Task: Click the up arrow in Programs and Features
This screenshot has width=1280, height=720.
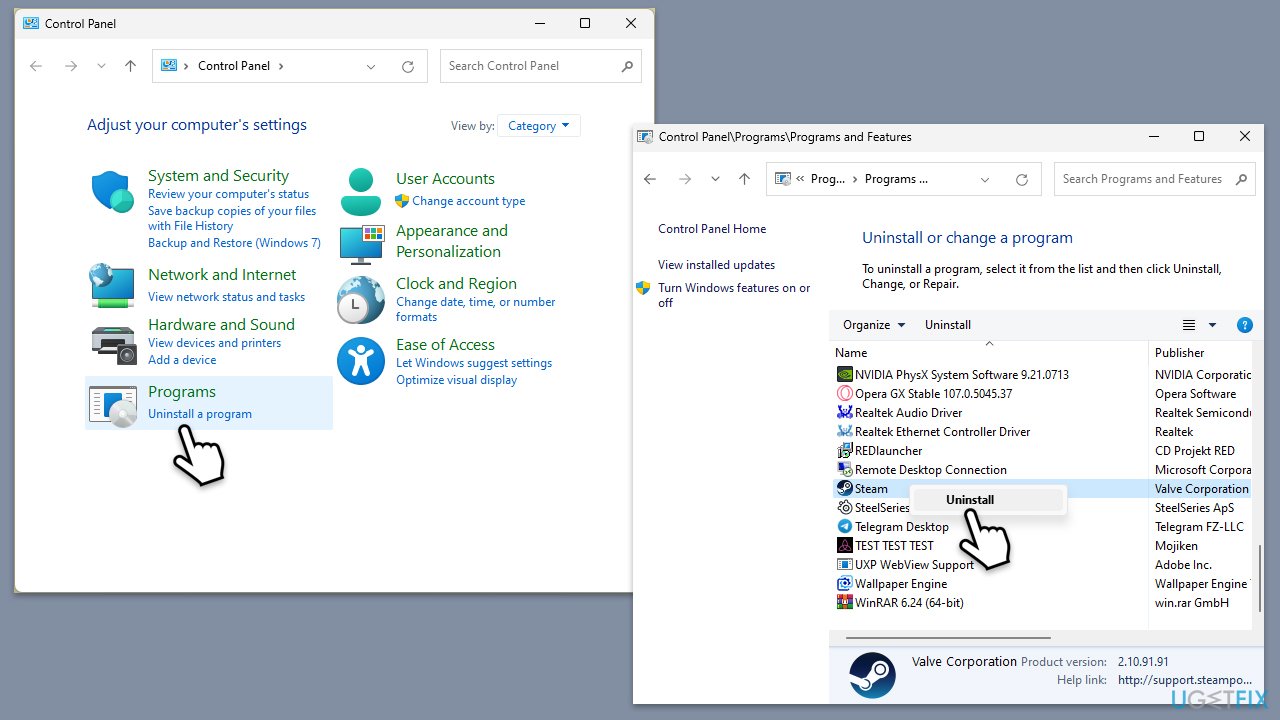Action: point(744,179)
